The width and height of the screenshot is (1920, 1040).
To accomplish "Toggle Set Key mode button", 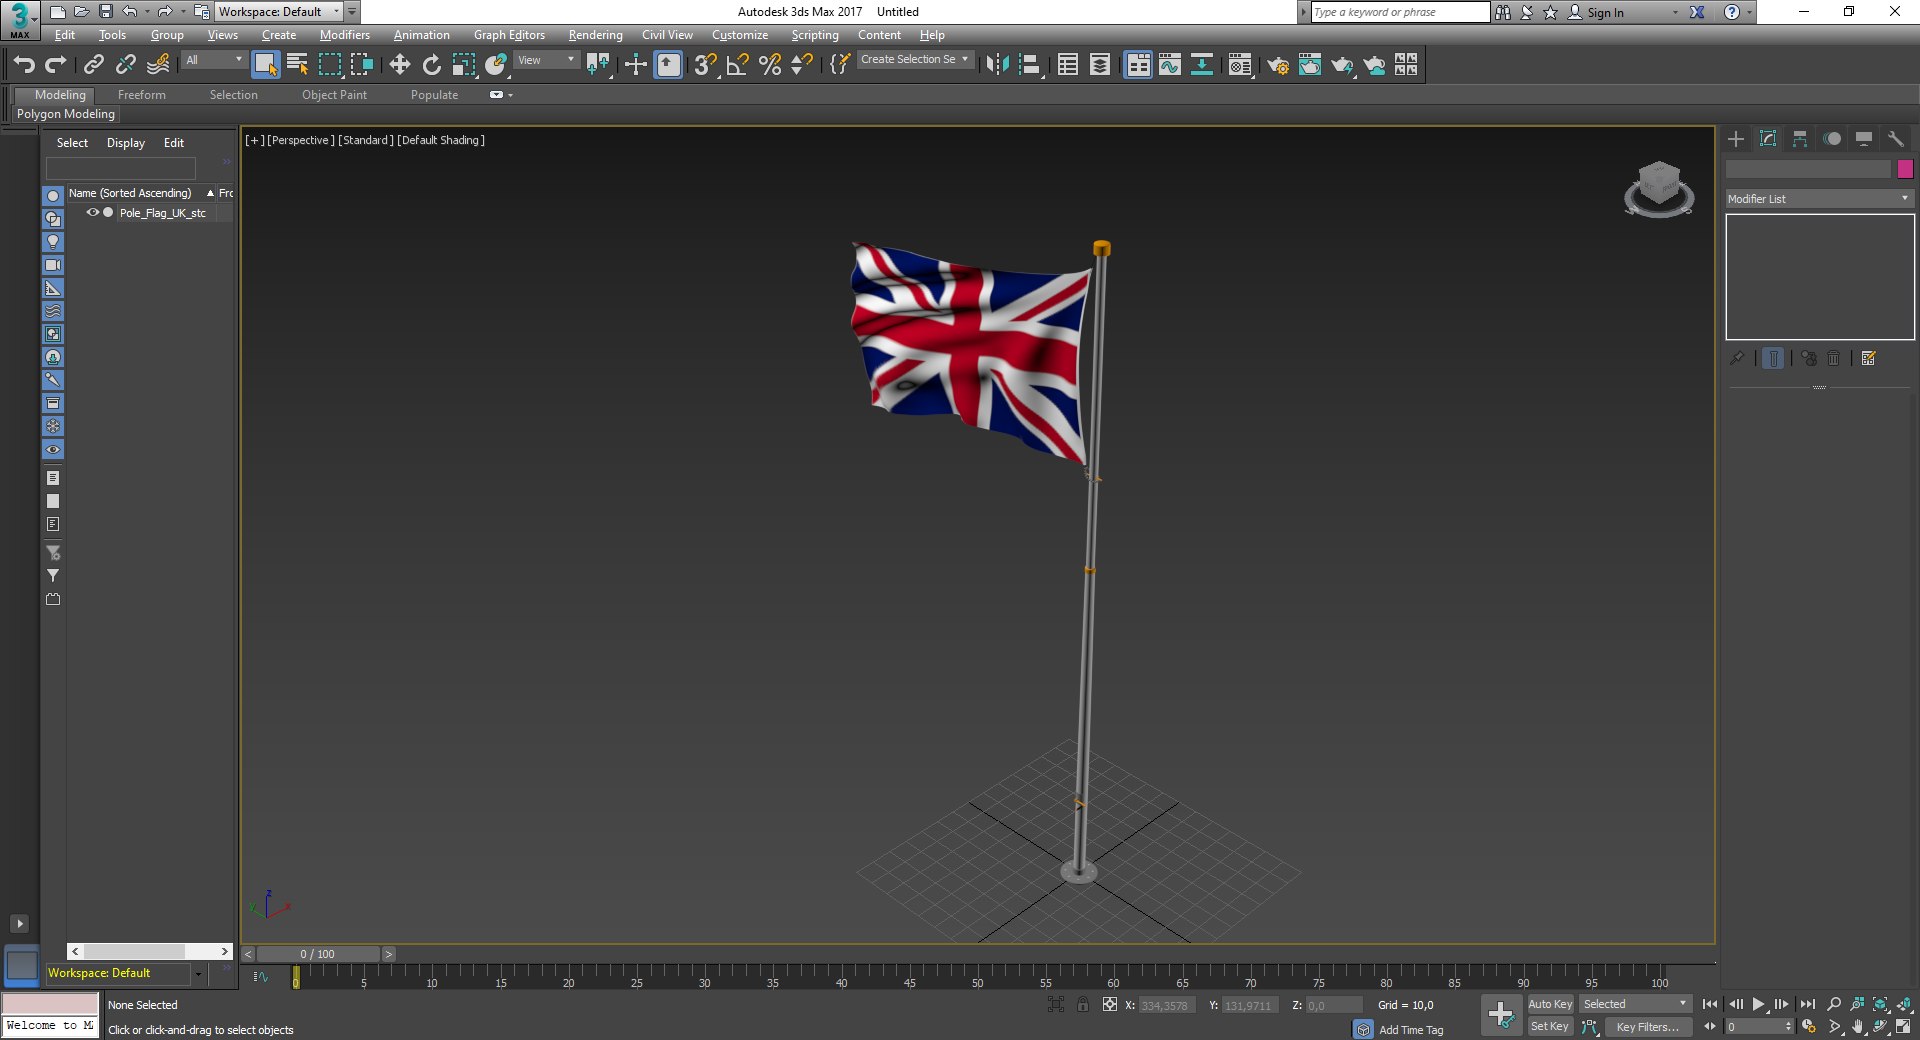I will (1550, 1026).
